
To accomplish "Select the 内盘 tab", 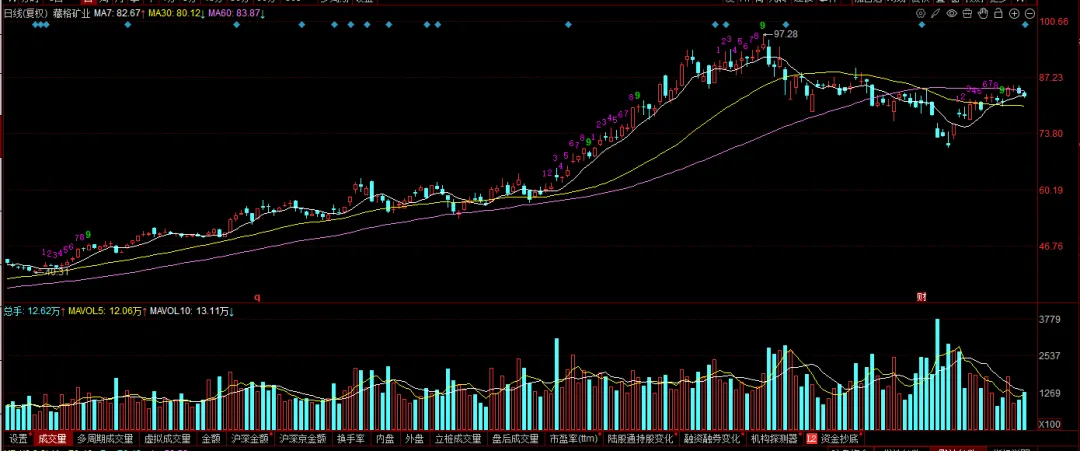I will click(x=386, y=439).
